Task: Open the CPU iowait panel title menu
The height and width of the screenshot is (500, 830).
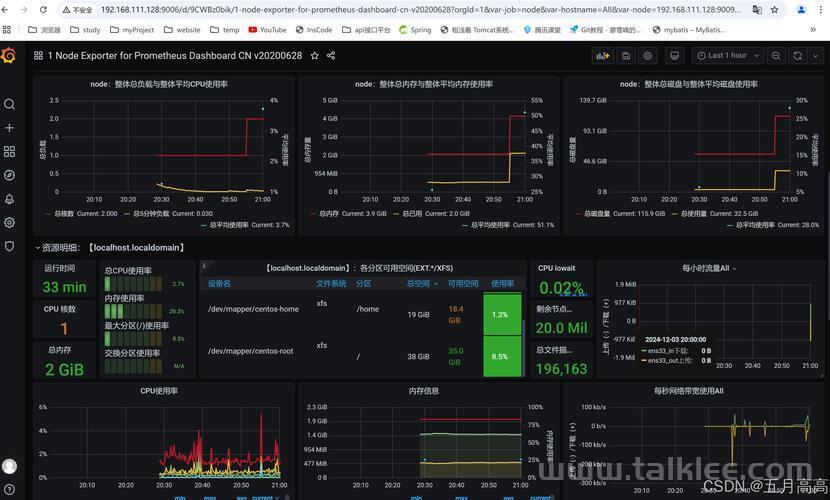Action: pos(556,268)
